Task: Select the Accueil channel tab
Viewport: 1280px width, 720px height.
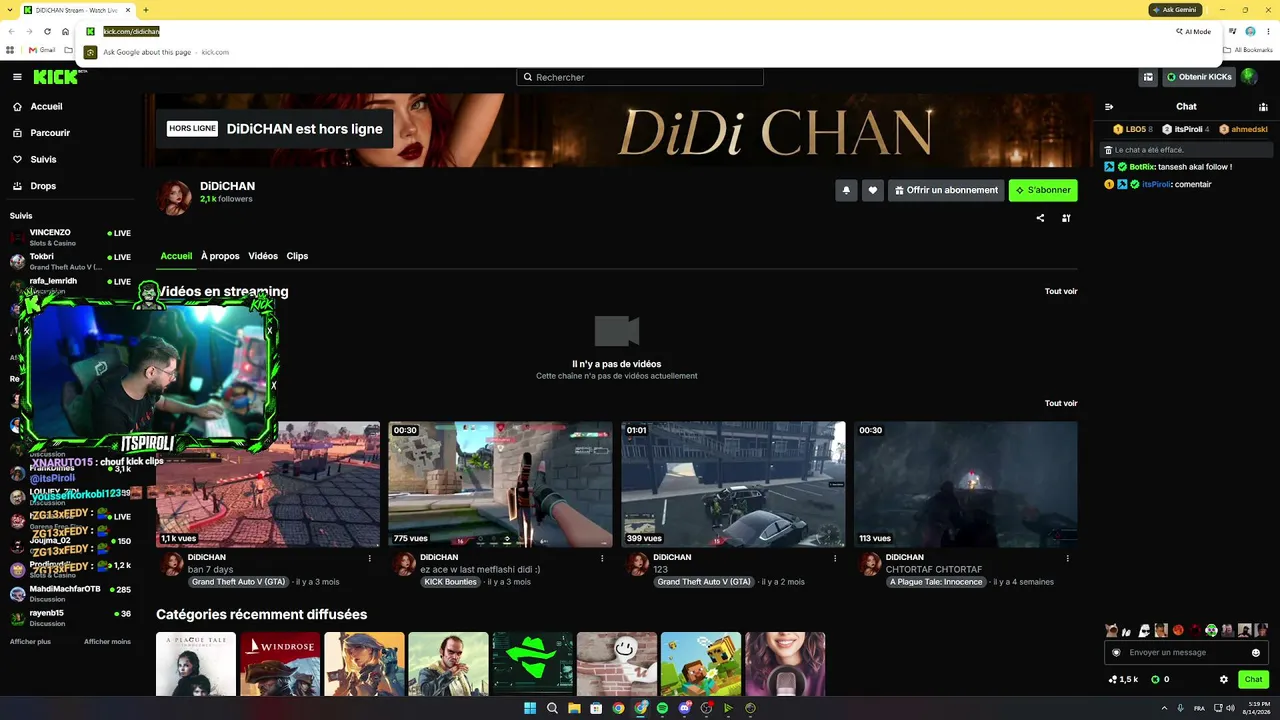Action: point(176,256)
